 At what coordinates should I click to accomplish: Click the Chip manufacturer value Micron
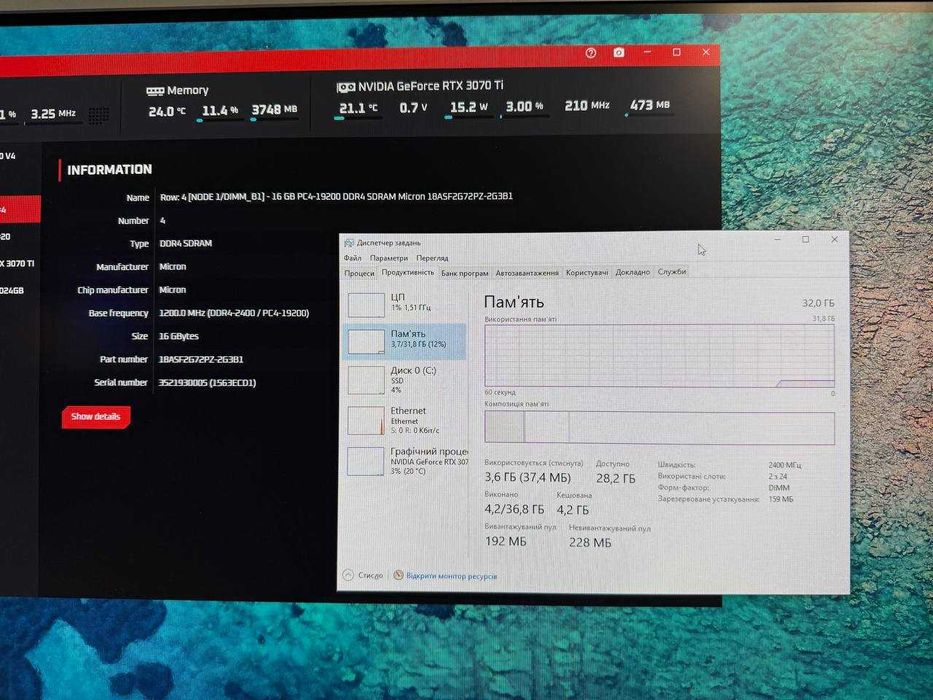(x=173, y=290)
